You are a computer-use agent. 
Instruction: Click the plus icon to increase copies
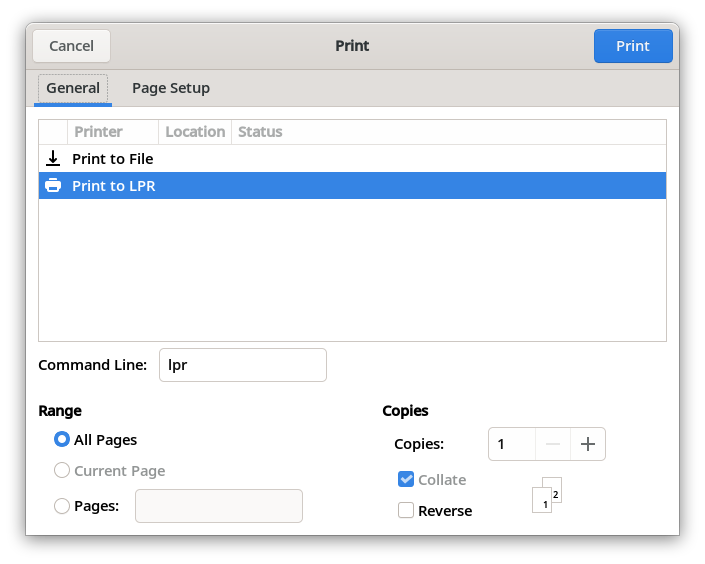[588, 444]
